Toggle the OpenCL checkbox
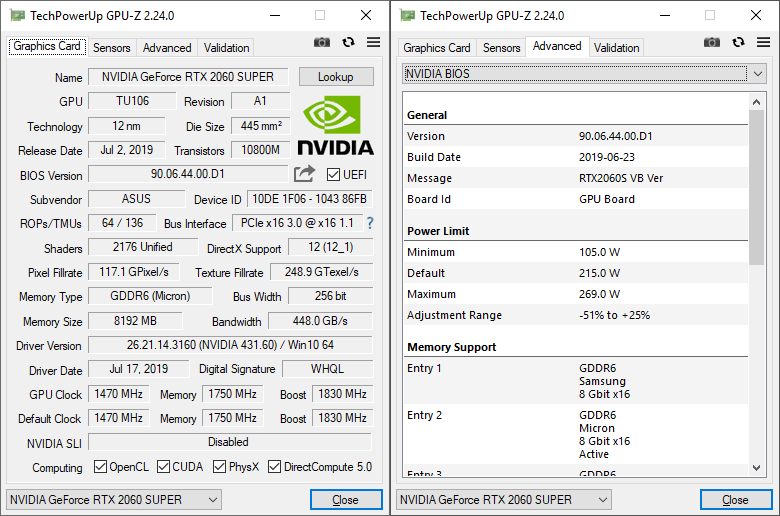780x516 pixels. click(100, 467)
